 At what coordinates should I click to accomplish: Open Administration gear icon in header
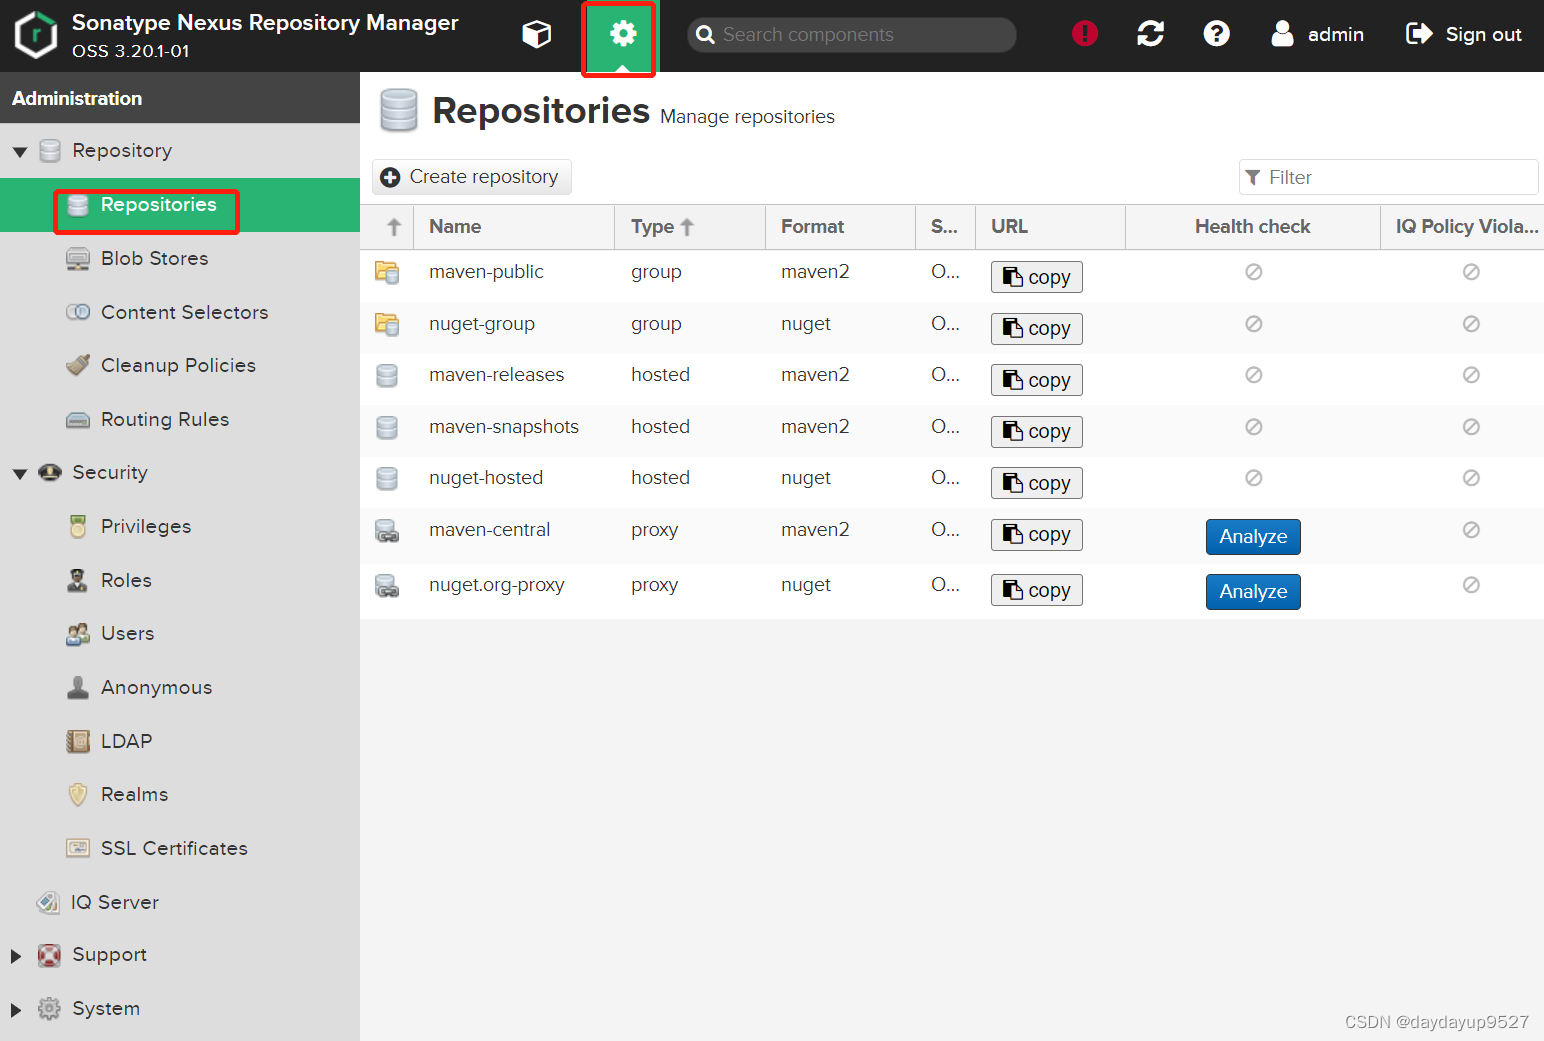click(x=622, y=35)
